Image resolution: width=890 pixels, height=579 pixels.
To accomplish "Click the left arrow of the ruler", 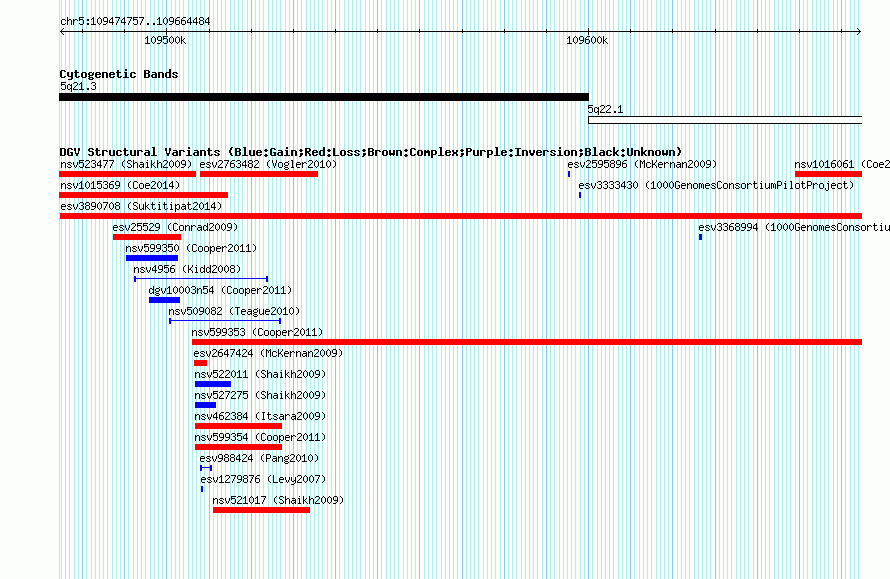I will click(x=62, y=32).
